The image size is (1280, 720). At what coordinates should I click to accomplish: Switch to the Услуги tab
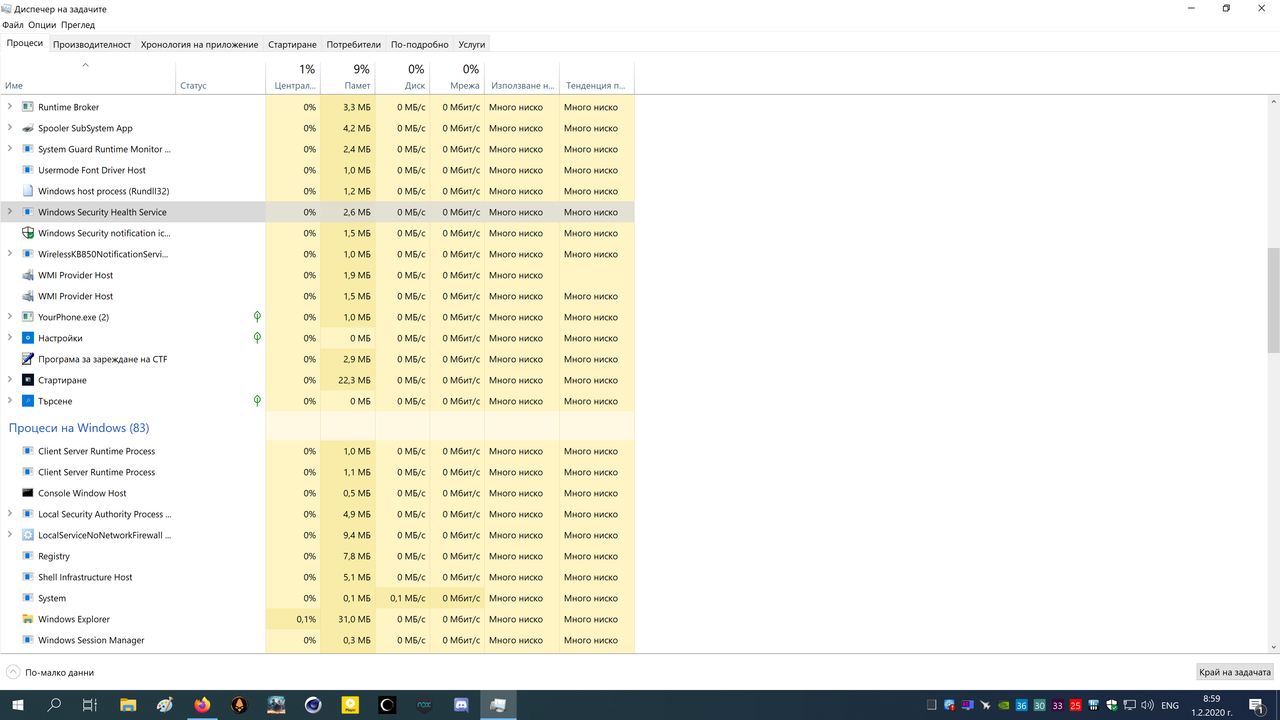(x=472, y=44)
